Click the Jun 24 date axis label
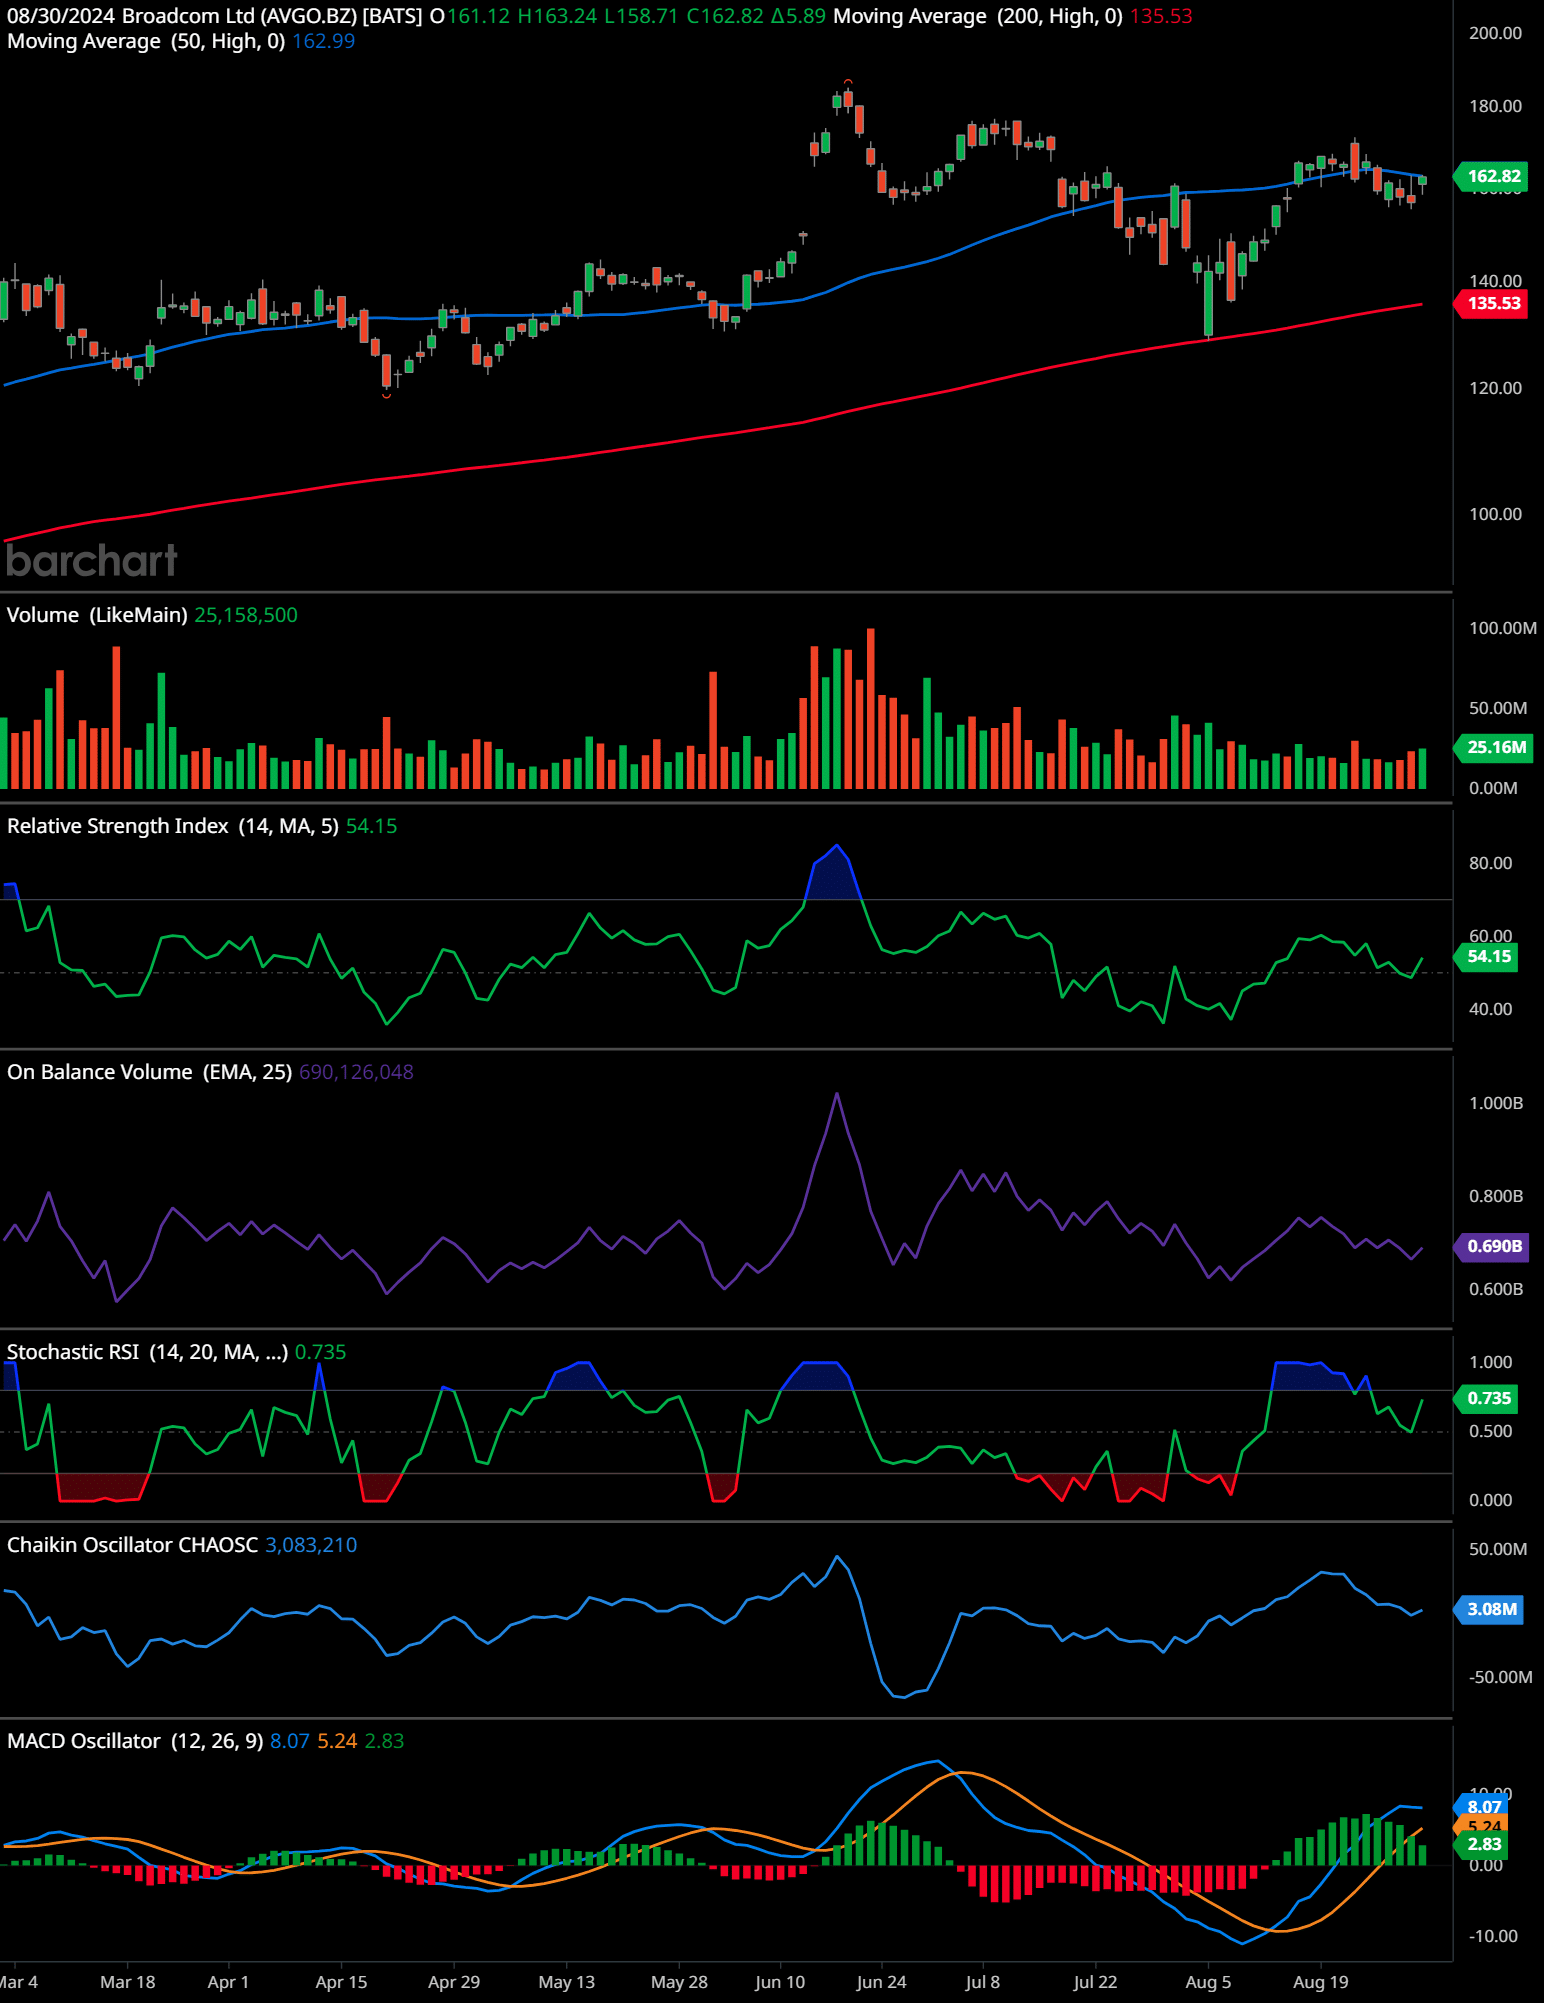 click(881, 1982)
